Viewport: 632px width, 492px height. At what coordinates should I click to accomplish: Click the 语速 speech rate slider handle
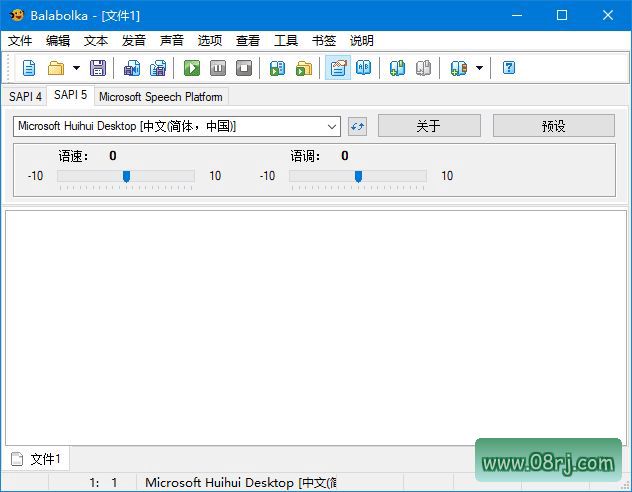pos(126,176)
